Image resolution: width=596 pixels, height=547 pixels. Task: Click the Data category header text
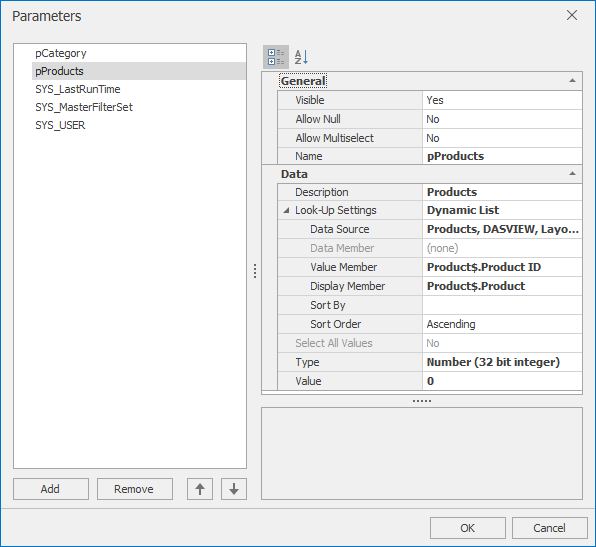coord(294,174)
